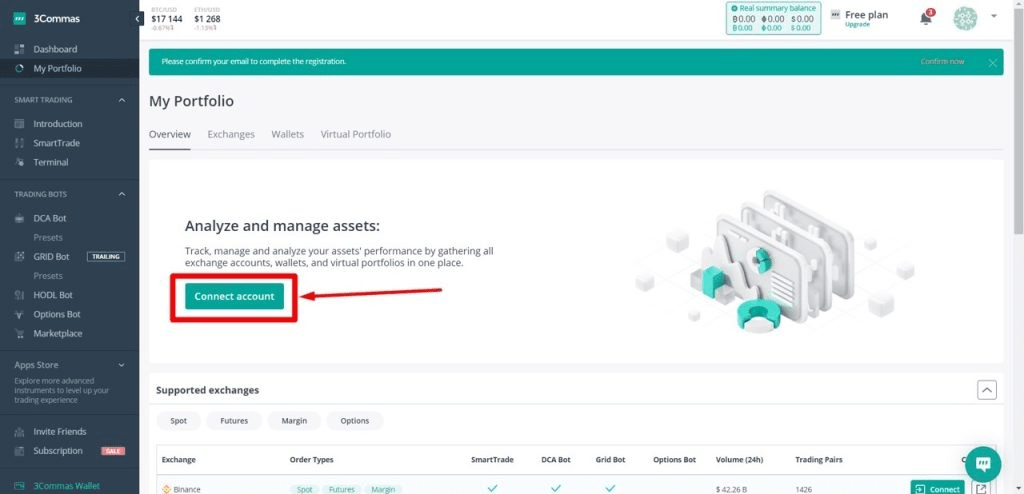This screenshot has height=494, width=1024.
Task: Click the Binance exchange logo
Action: (166, 489)
